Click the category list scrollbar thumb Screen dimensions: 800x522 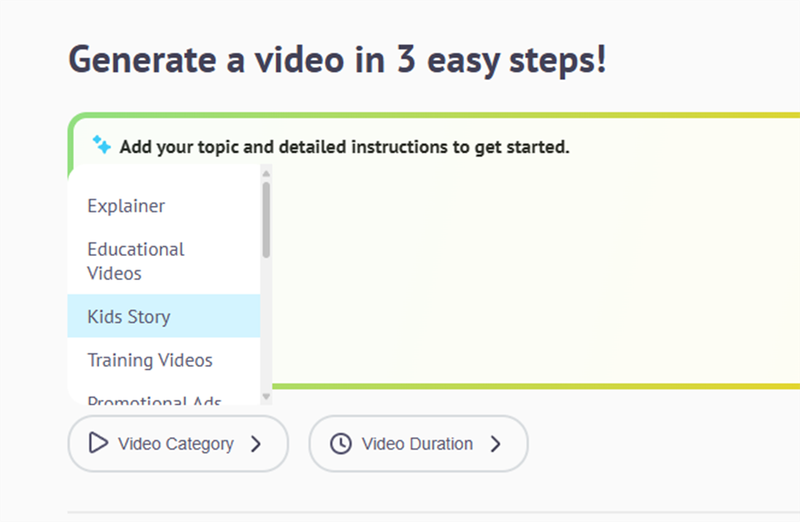point(266,218)
